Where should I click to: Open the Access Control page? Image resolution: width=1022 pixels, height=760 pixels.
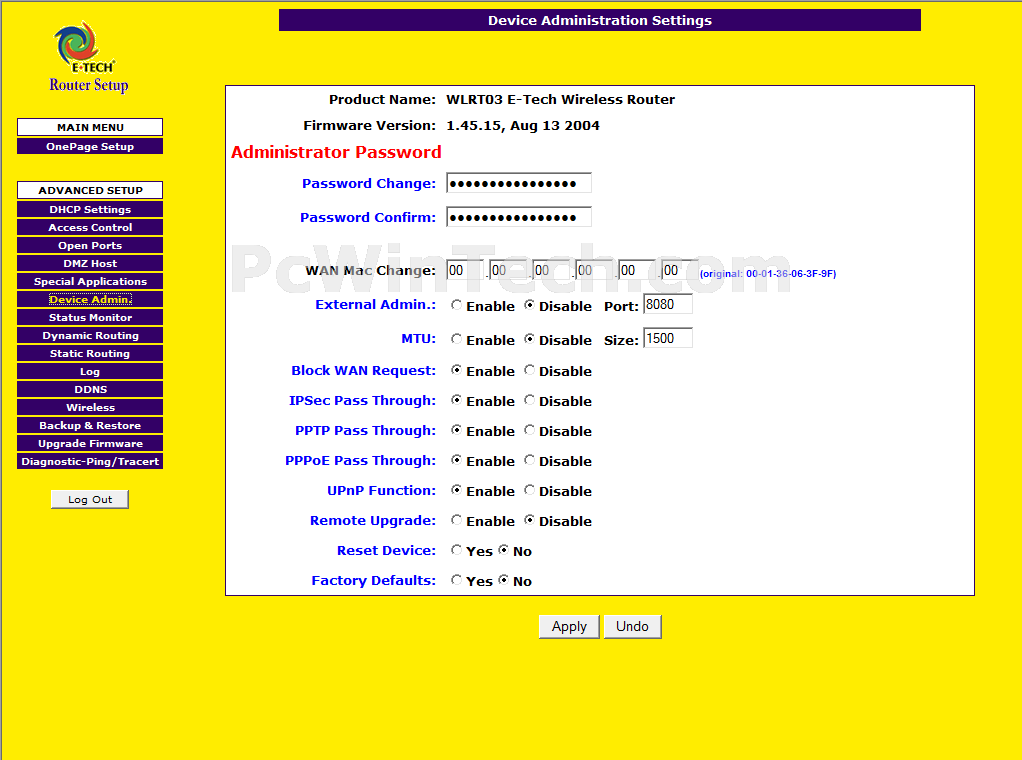tap(90, 227)
